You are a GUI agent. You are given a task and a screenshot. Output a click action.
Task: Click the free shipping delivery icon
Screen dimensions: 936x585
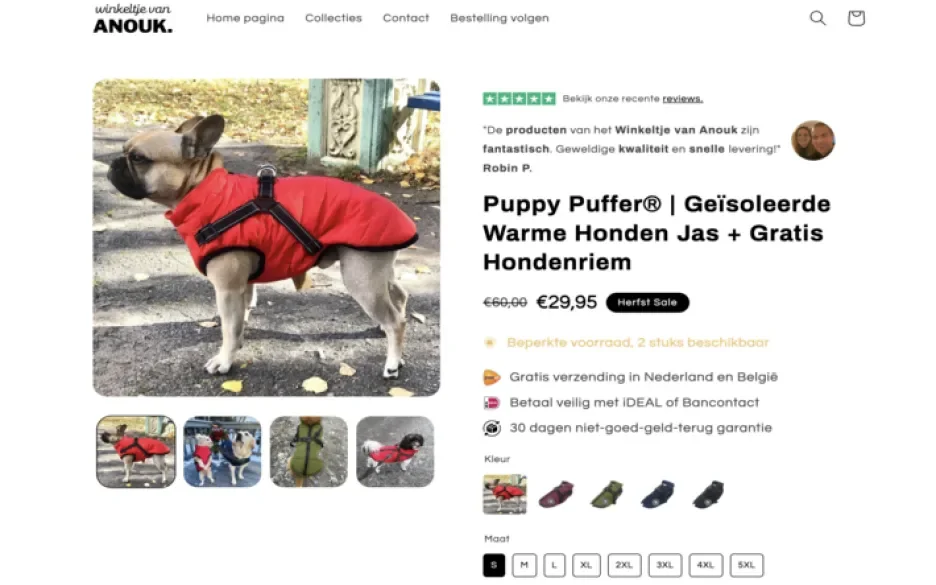point(491,377)
